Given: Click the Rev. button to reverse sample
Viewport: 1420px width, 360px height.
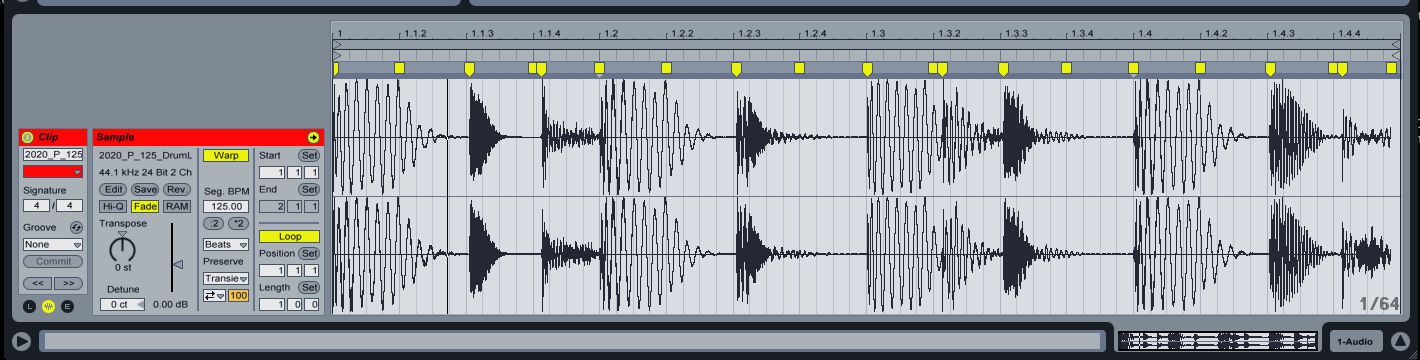Looking at the screenshot, I should tap(177, 189).
